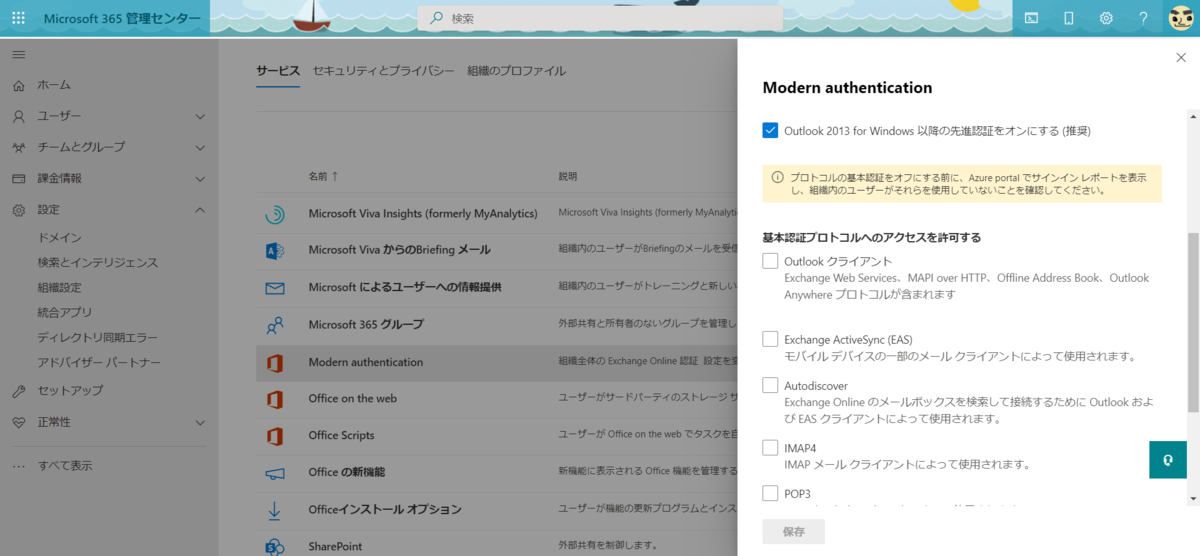Viewport: 1200px width, 556px height.
Task: Click the panel vertical scrollbar
Action: pyautogui.click(x=1193, y=321)
